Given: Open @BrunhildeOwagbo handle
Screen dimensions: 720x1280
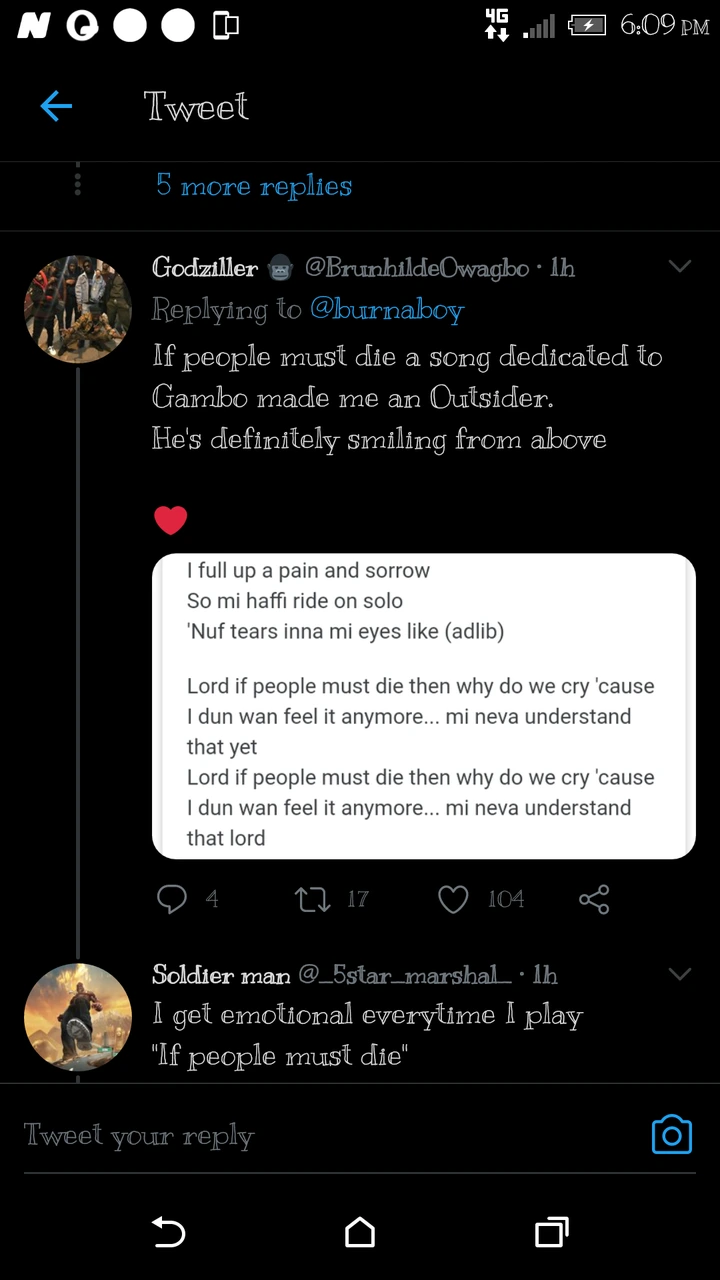Looking at the screenshot, I should 416,268.
